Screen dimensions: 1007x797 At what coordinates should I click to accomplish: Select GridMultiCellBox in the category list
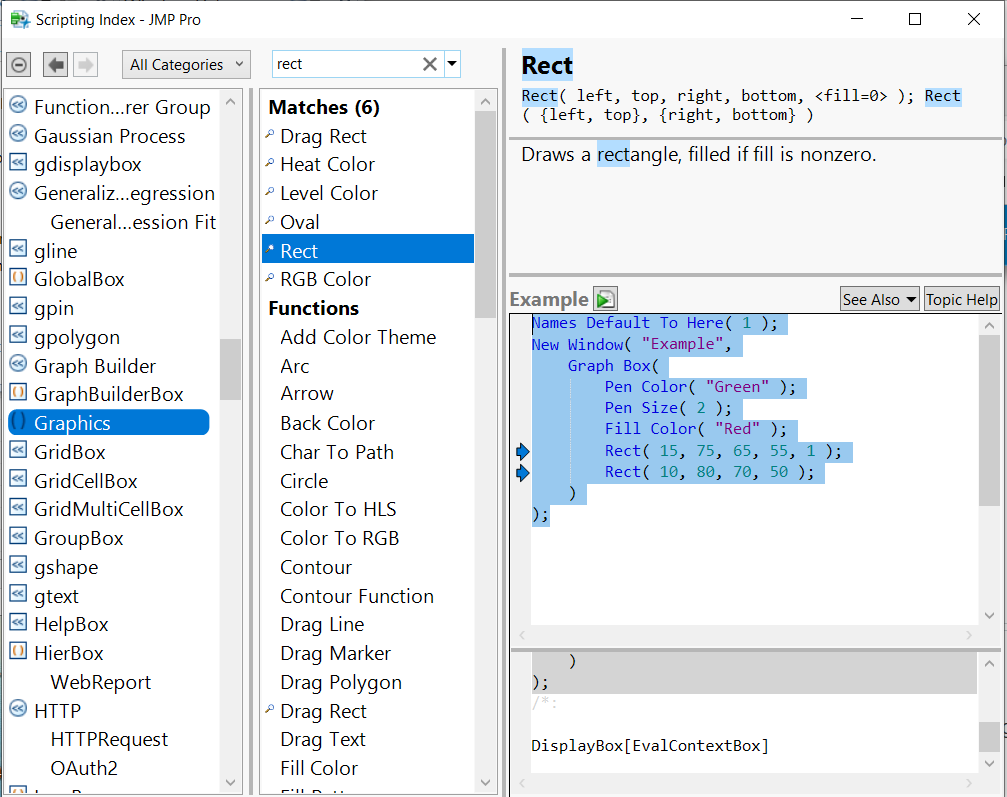(109, 509)
